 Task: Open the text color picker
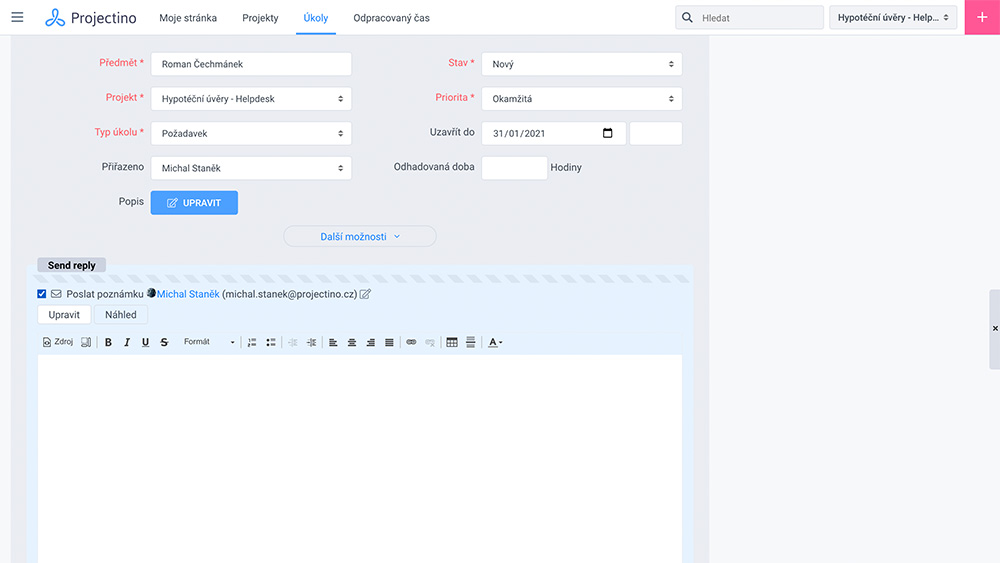[495, 342]
